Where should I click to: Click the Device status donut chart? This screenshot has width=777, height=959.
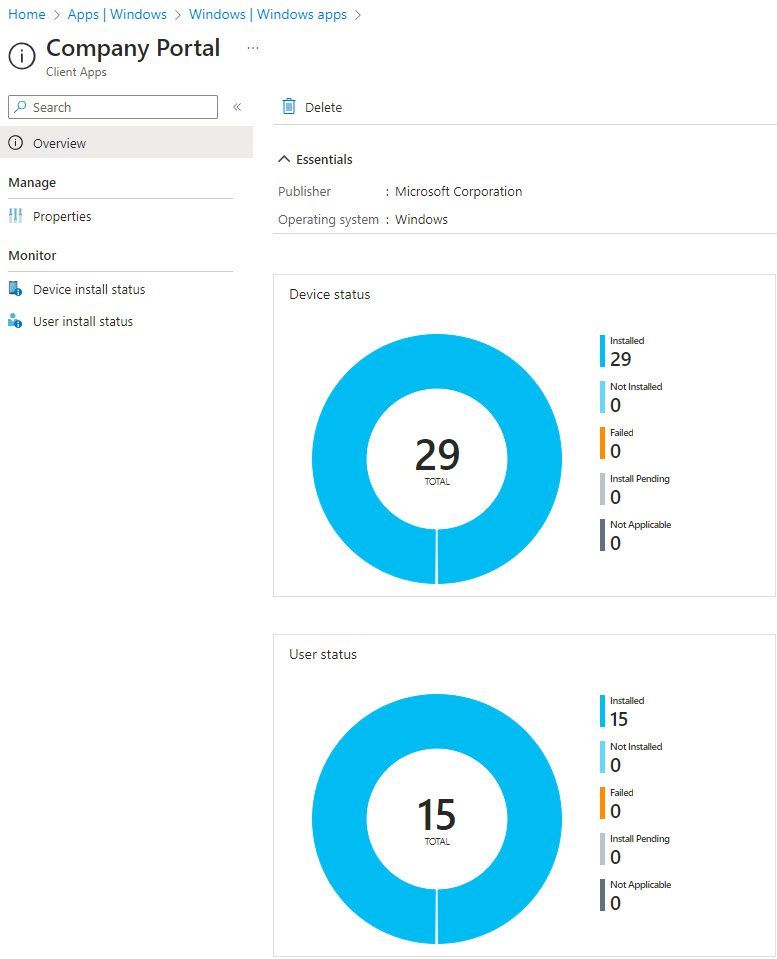[437, 459]
